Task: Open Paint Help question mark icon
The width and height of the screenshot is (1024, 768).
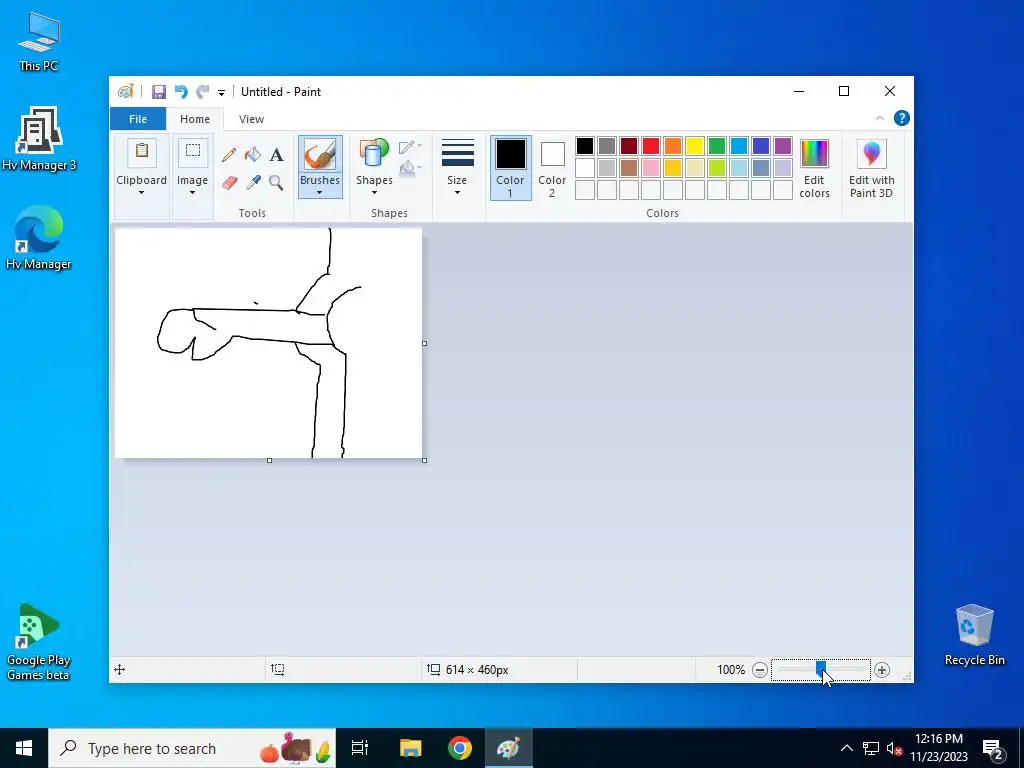Action: coord(902,118)
